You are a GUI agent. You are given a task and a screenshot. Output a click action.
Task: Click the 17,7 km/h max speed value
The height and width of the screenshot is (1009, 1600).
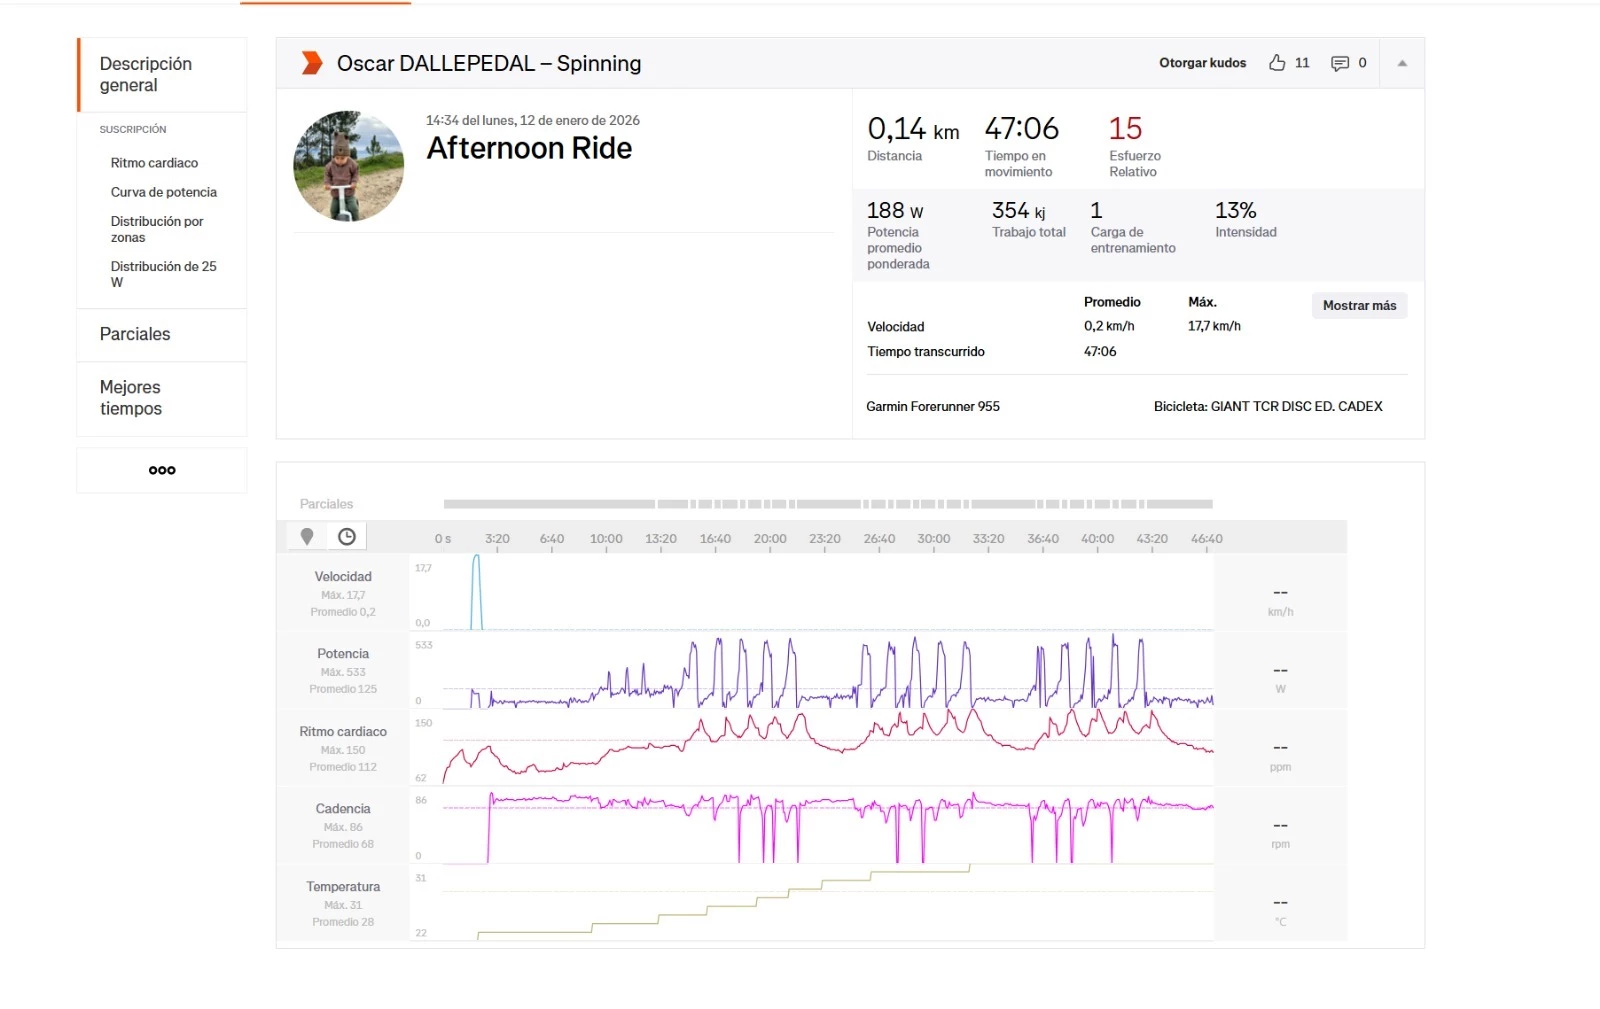pos(1214,326)
